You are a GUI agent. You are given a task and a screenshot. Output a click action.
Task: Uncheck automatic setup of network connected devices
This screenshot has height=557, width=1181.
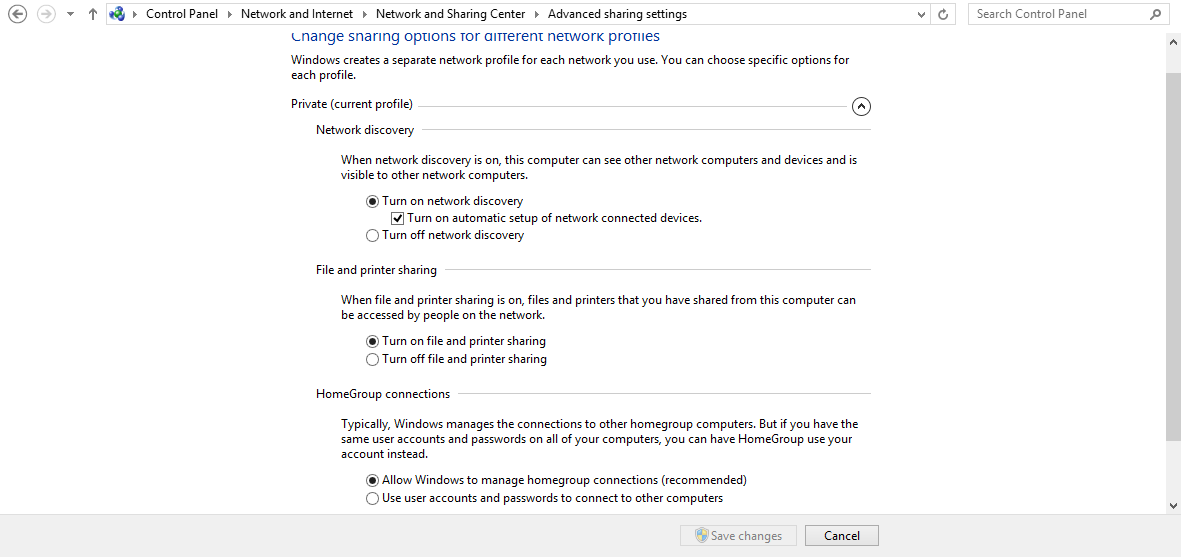coord(398,218)
